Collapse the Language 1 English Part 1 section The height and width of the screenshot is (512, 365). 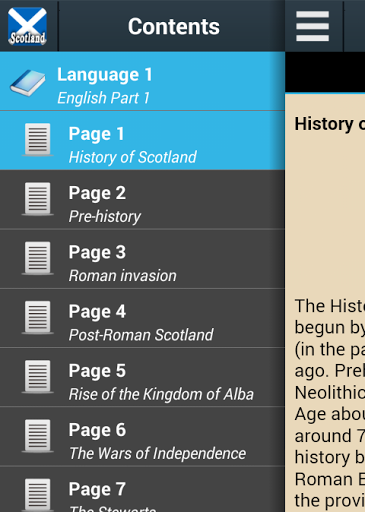tap(142, 81)
